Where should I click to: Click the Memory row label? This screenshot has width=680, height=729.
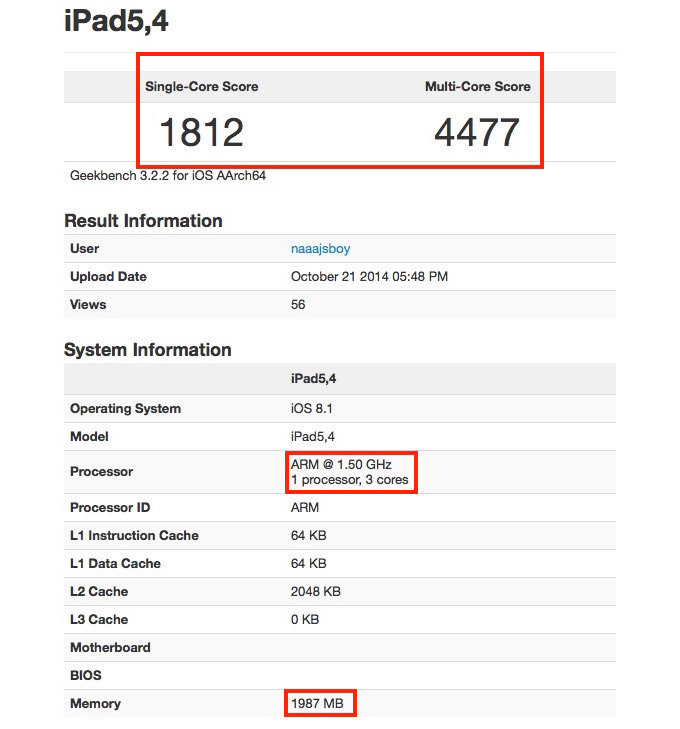coord(95,704)
